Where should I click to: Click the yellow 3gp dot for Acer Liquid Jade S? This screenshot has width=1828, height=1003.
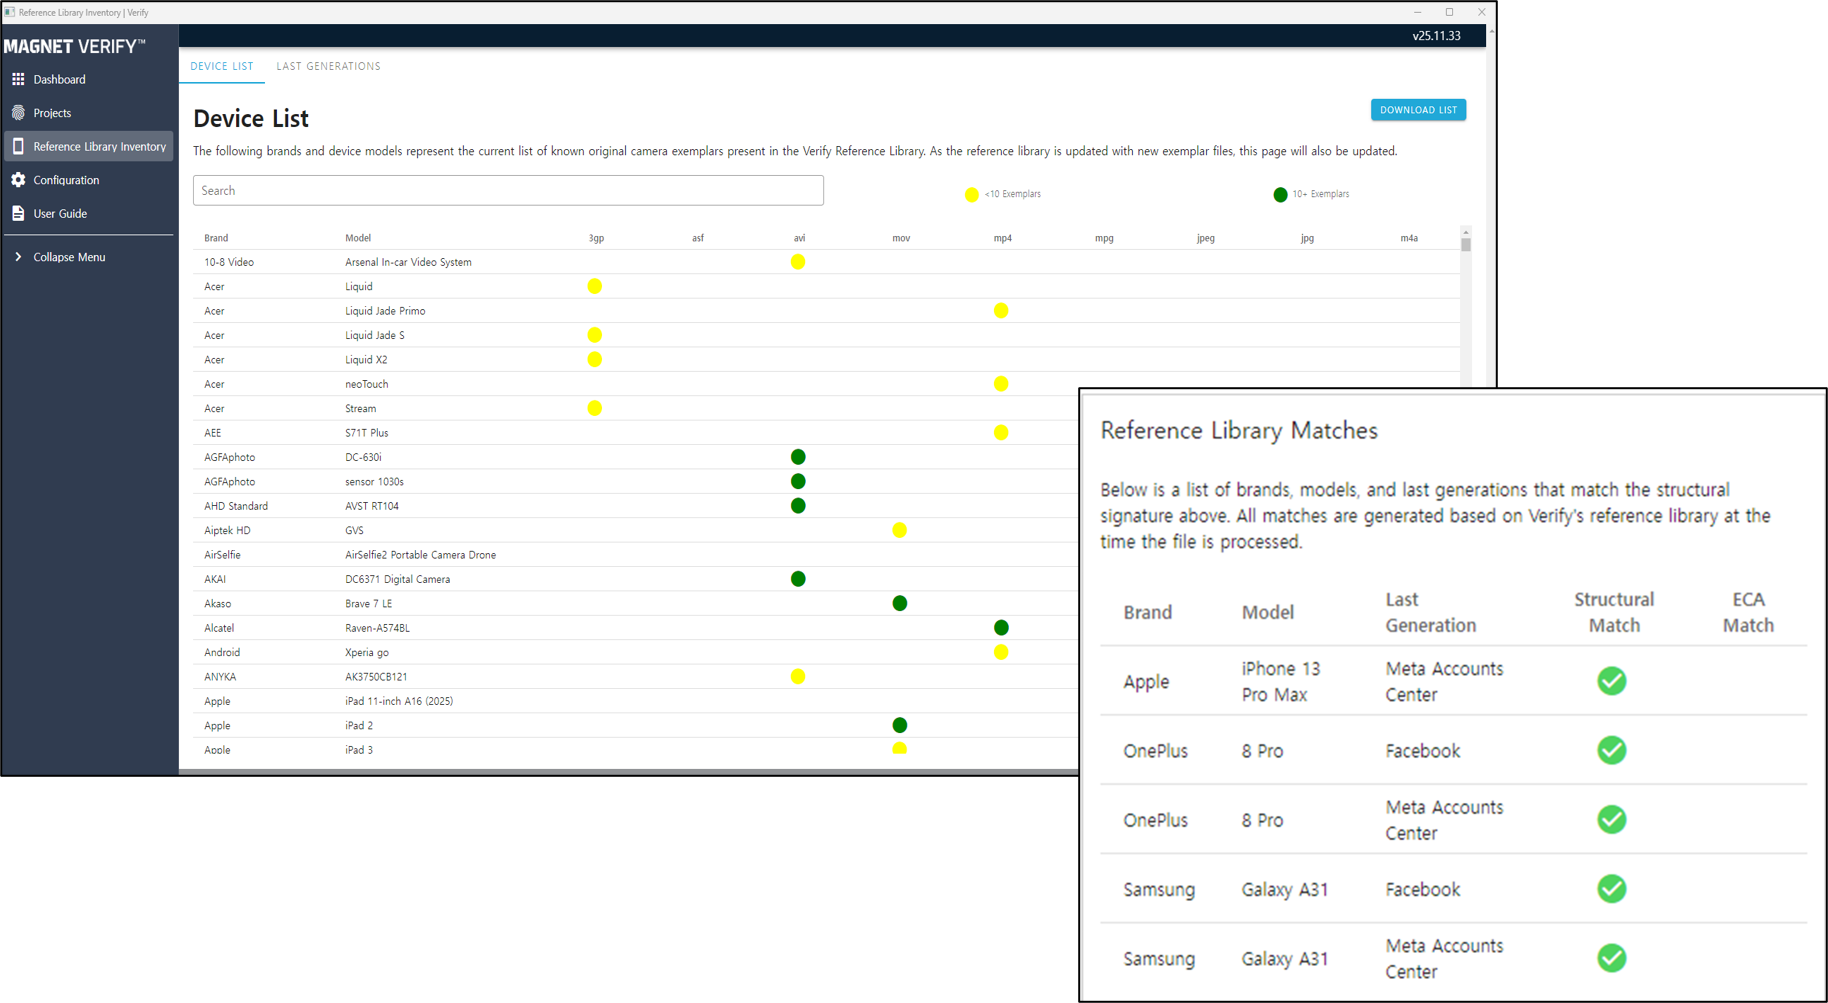[595, 335]
